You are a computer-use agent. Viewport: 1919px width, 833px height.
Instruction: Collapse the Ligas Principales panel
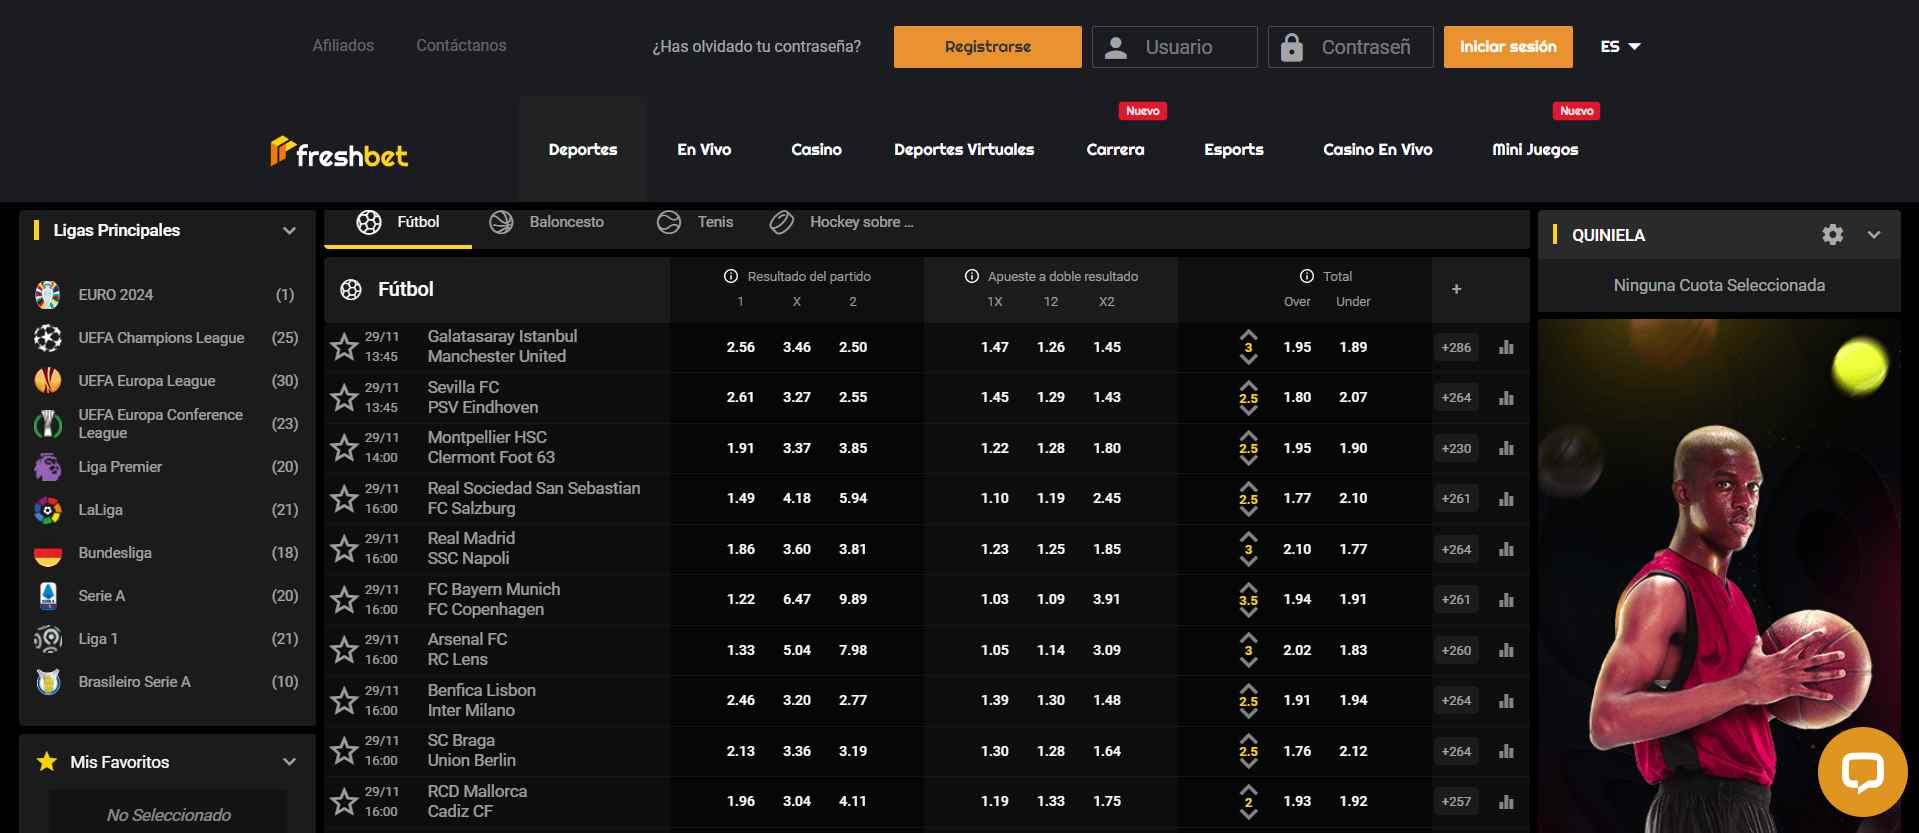[289, 231]
